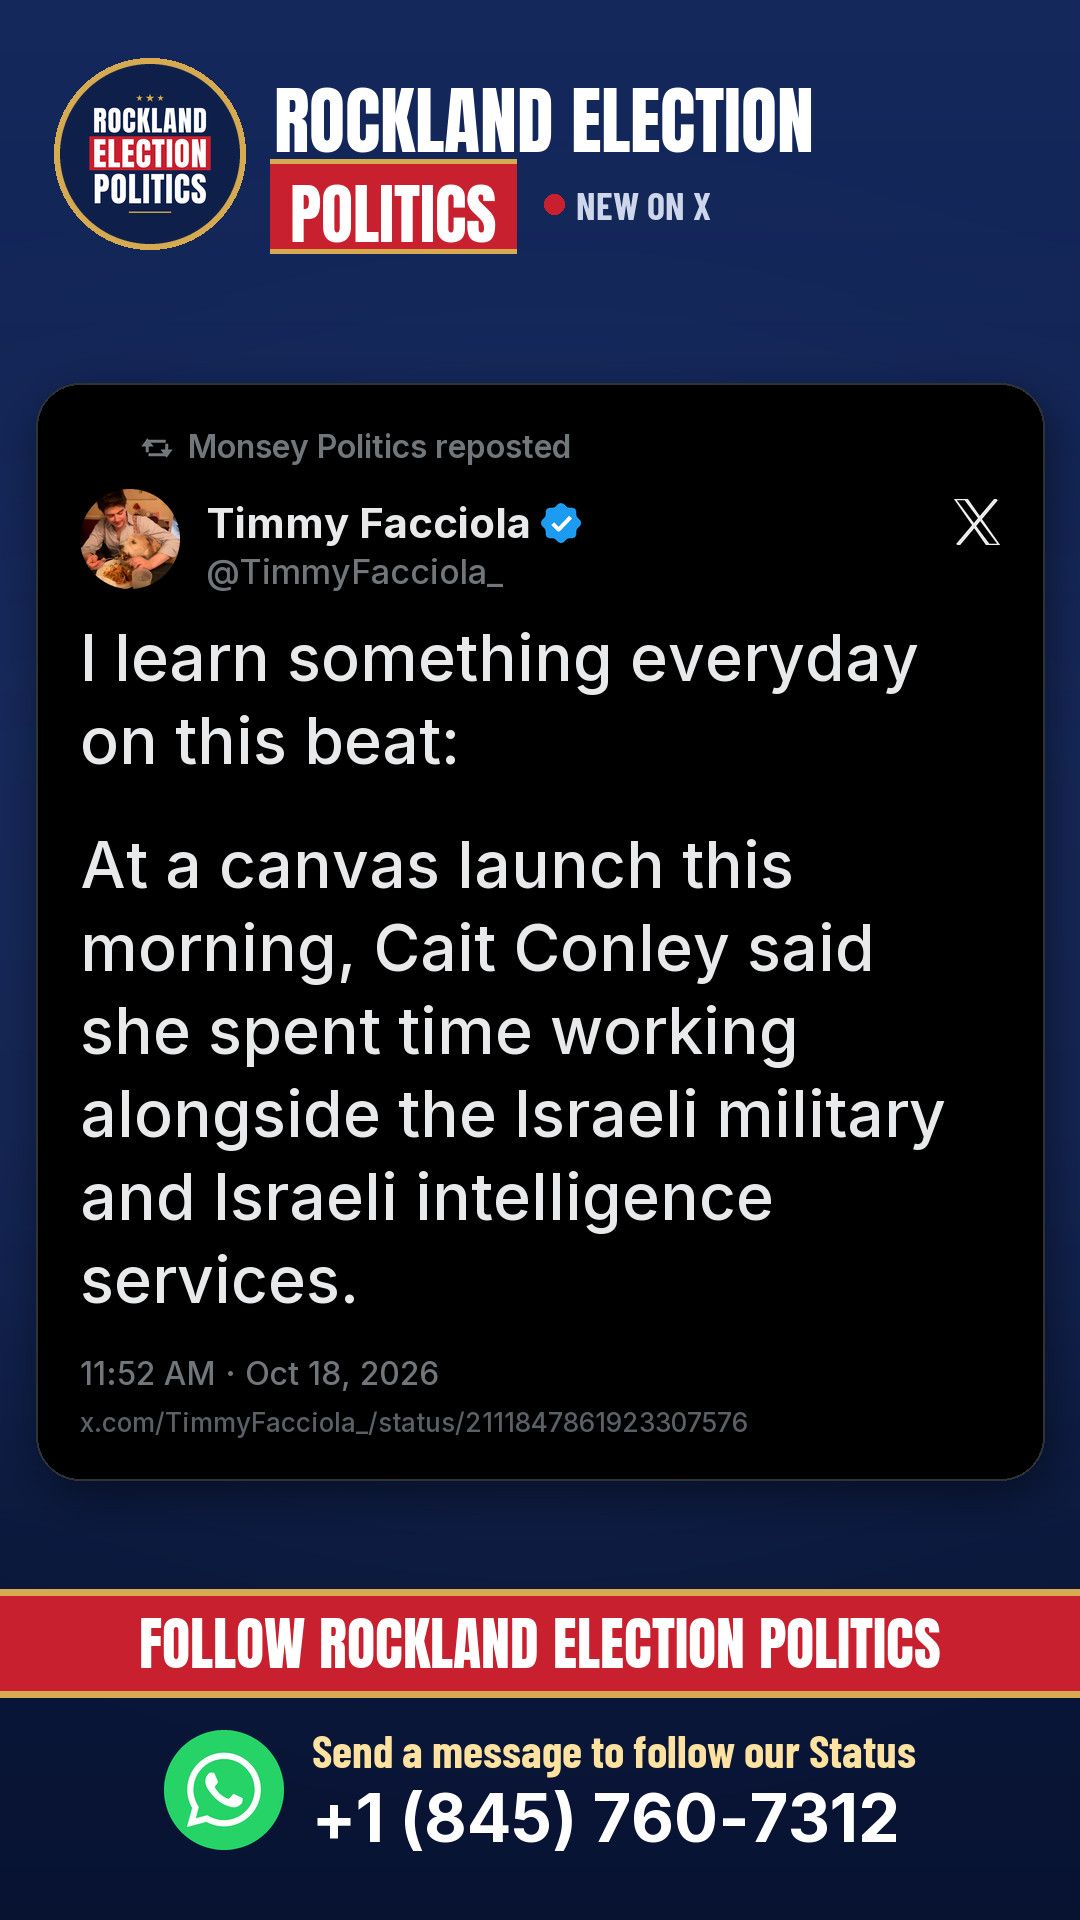Open the @TimmyFacciola_ handle
Viewport: 1080px width, 1920px height.
[354, 572]
